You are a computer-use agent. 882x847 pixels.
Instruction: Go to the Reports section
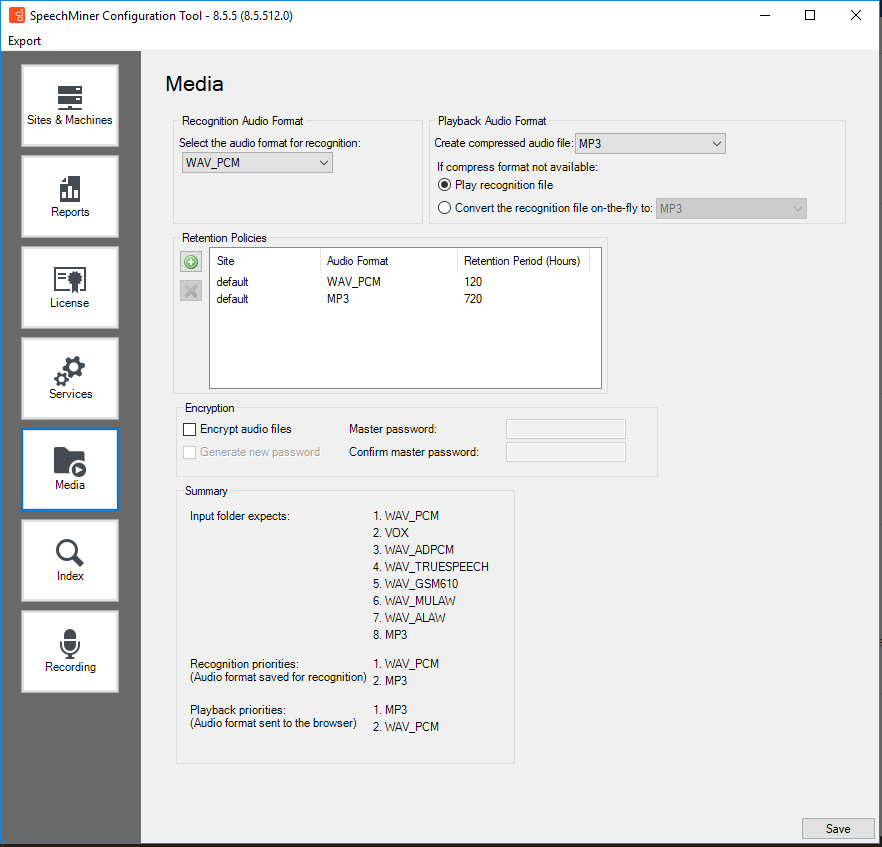[70, 197]
